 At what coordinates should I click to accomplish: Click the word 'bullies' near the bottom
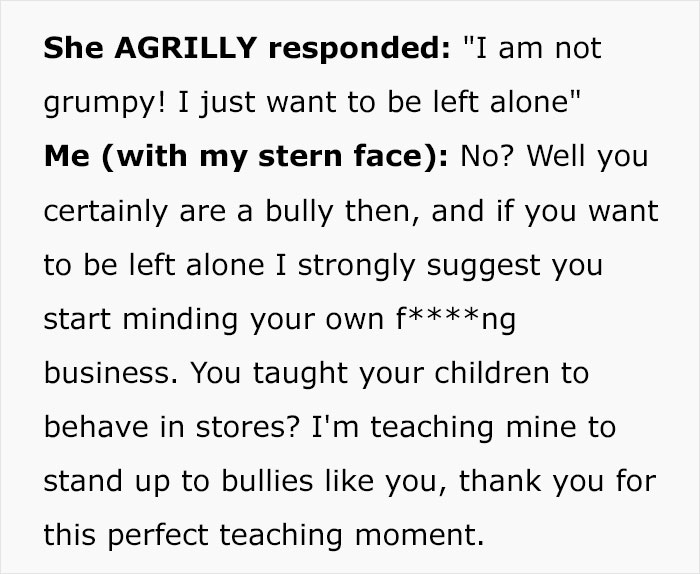pyautogui.click(x=267, y=481)
